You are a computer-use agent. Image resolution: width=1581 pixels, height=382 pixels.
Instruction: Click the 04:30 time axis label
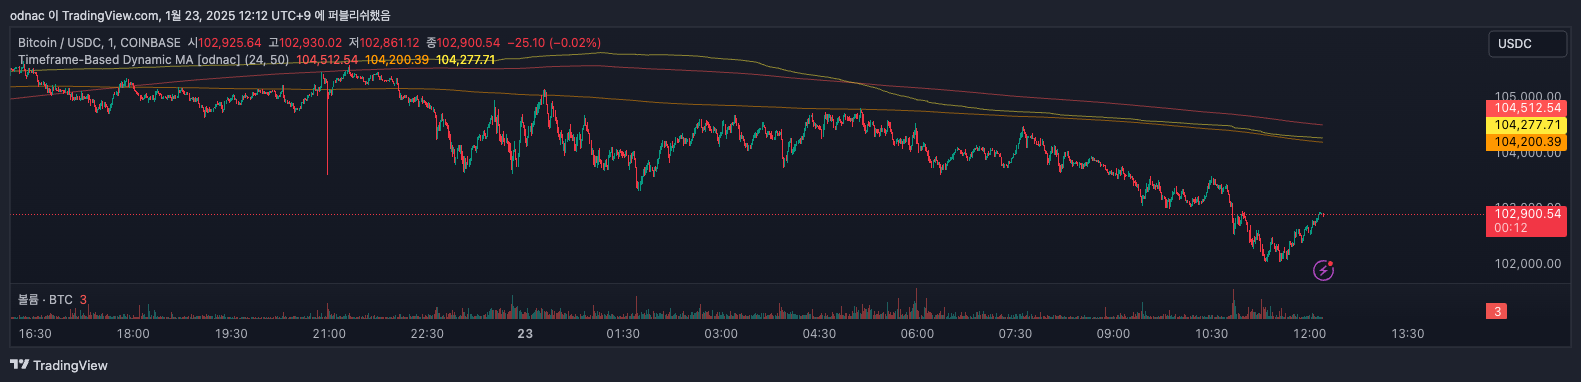click(819, 334)
